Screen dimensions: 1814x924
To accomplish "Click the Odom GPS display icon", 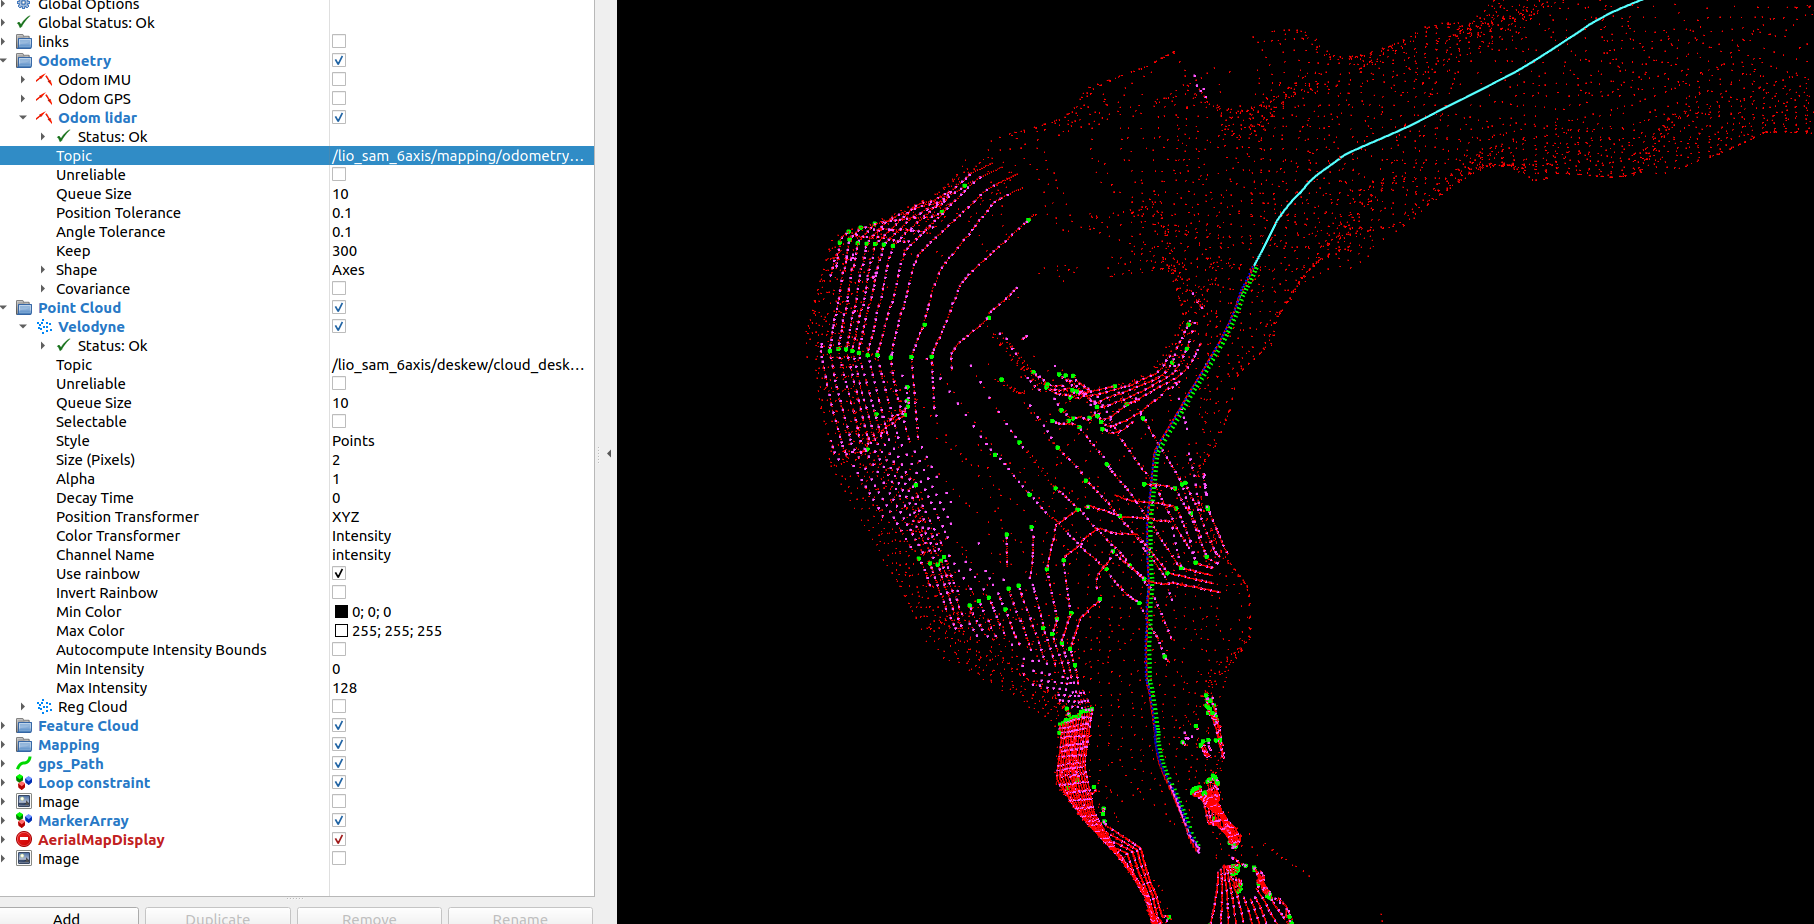I will [x=44, y=98].
